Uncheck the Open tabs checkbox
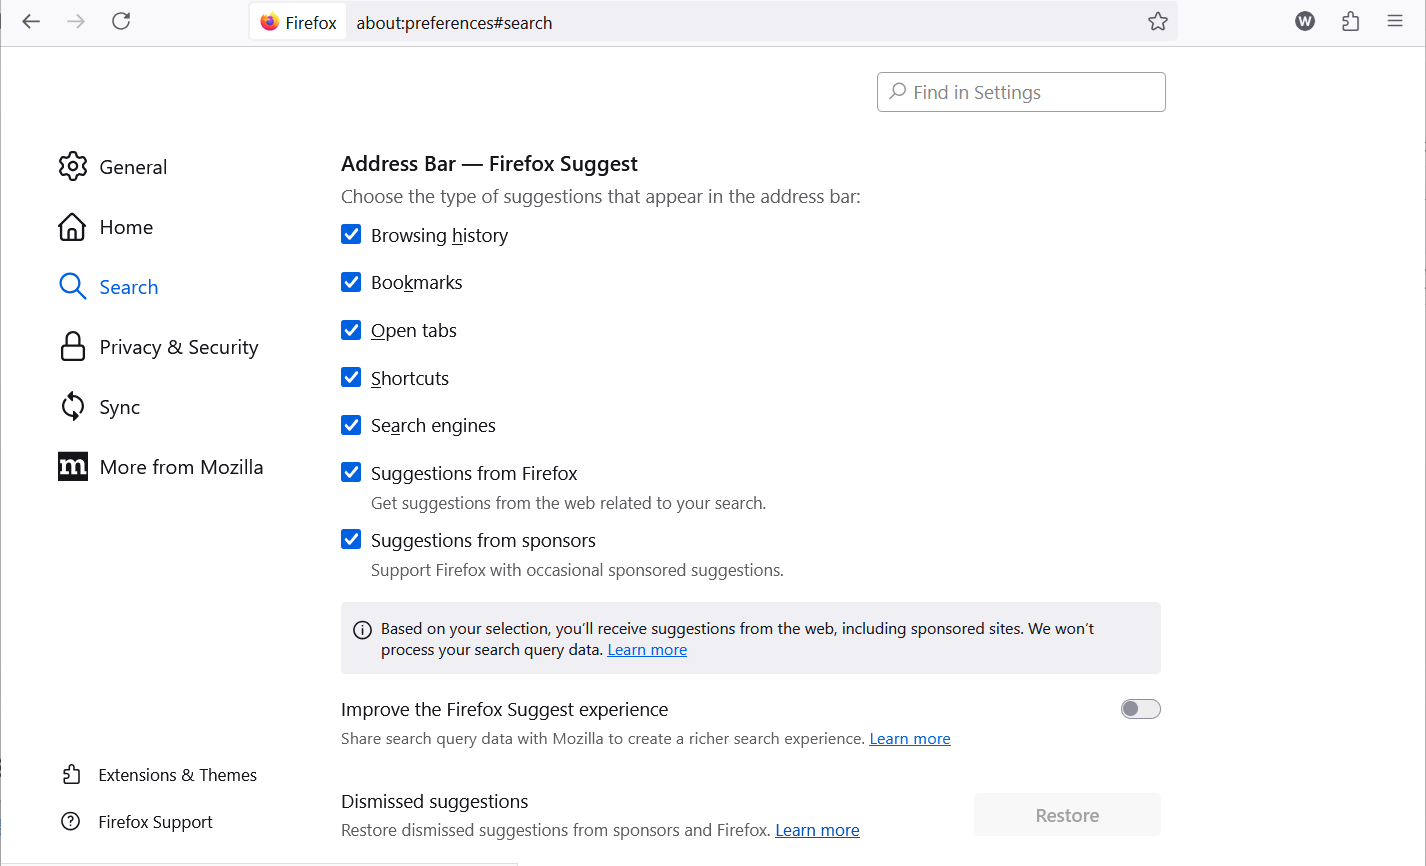Image resolution: width=1426 pixels, height=866 pixels. 351,329
